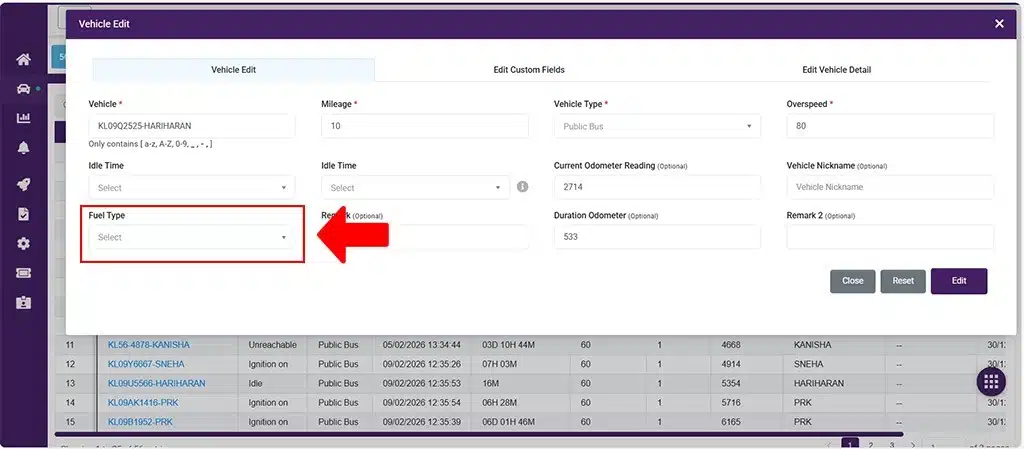
Task: Click the Close button
Action: click(852, 281)
